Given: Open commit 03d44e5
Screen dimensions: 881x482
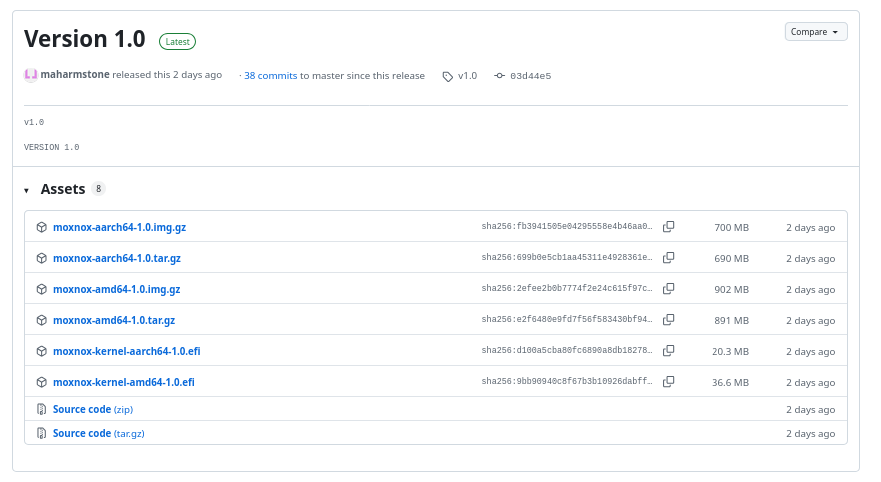Looking at the screenshot, I should pos(530,76).
